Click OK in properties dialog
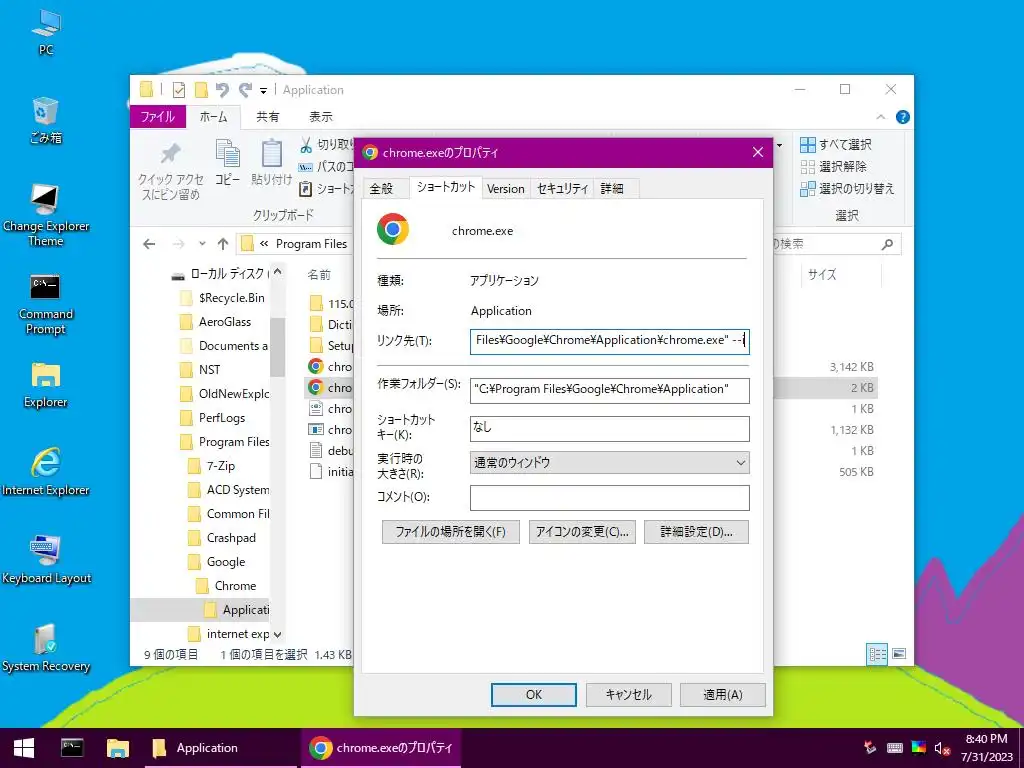The width and height of the screenshot is (1024, 768). point(534,695)
